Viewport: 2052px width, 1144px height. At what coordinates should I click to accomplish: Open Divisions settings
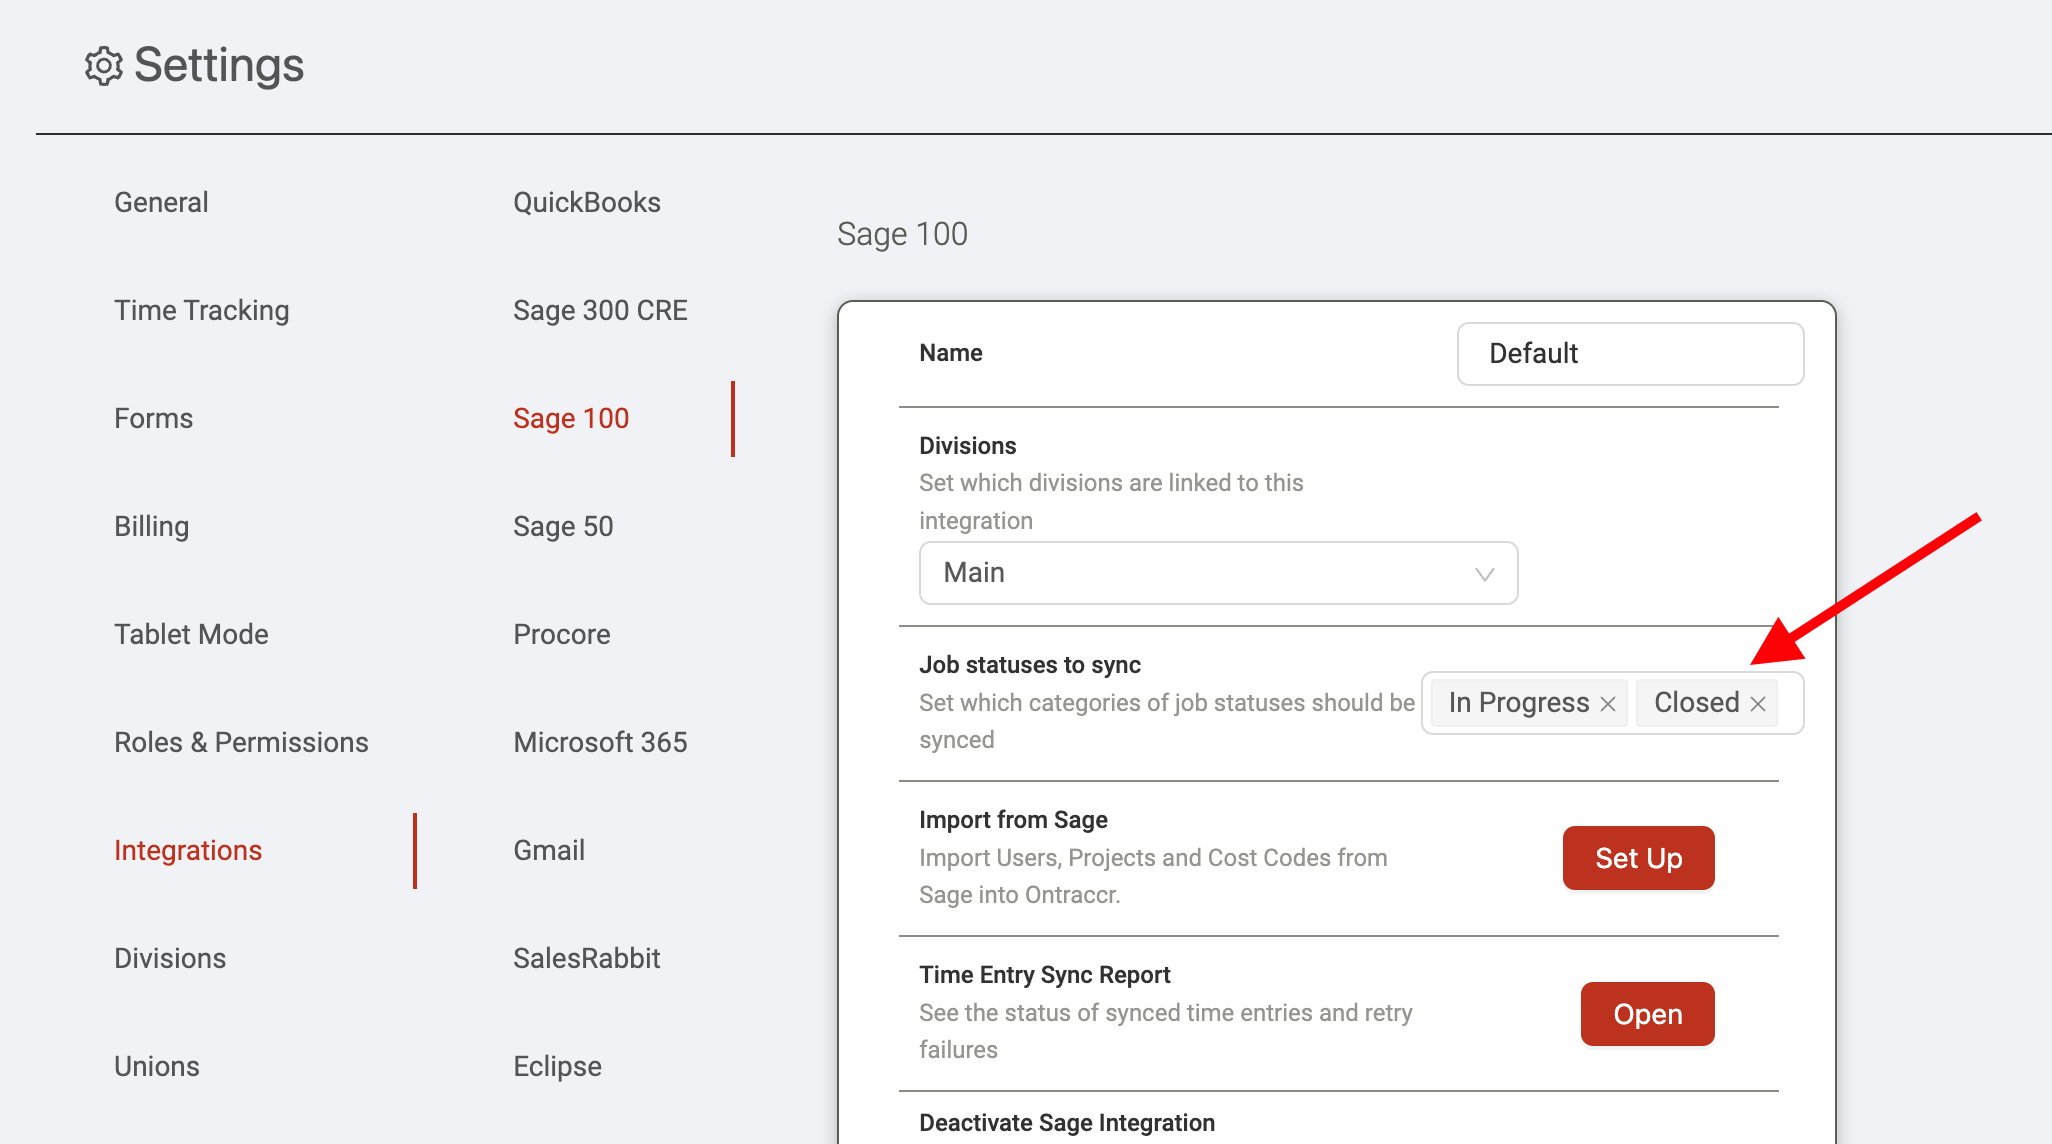170,958
